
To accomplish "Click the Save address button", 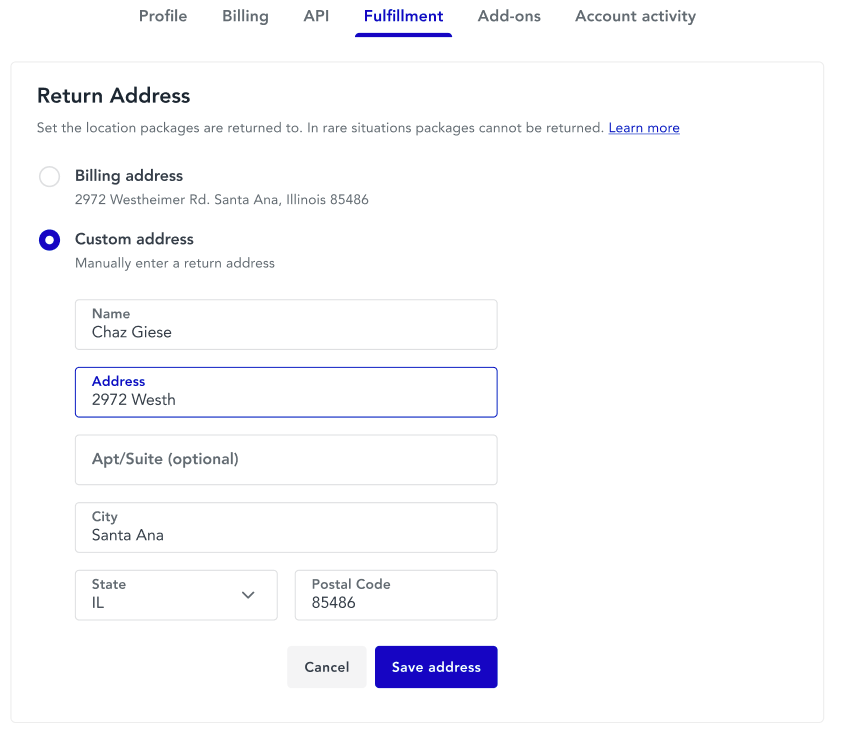I will pos(436,666).
